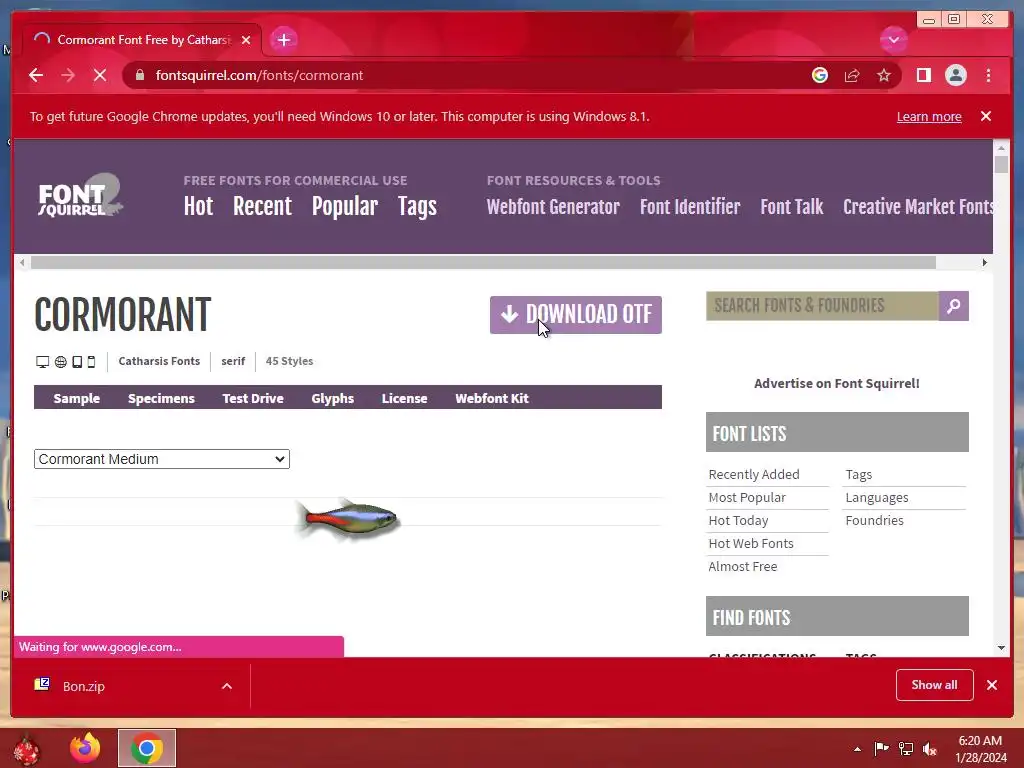The width and height of the screenshot is (1024, 768).
Task: Open the Cormorant Medium style dropdown
Action: 162,459
